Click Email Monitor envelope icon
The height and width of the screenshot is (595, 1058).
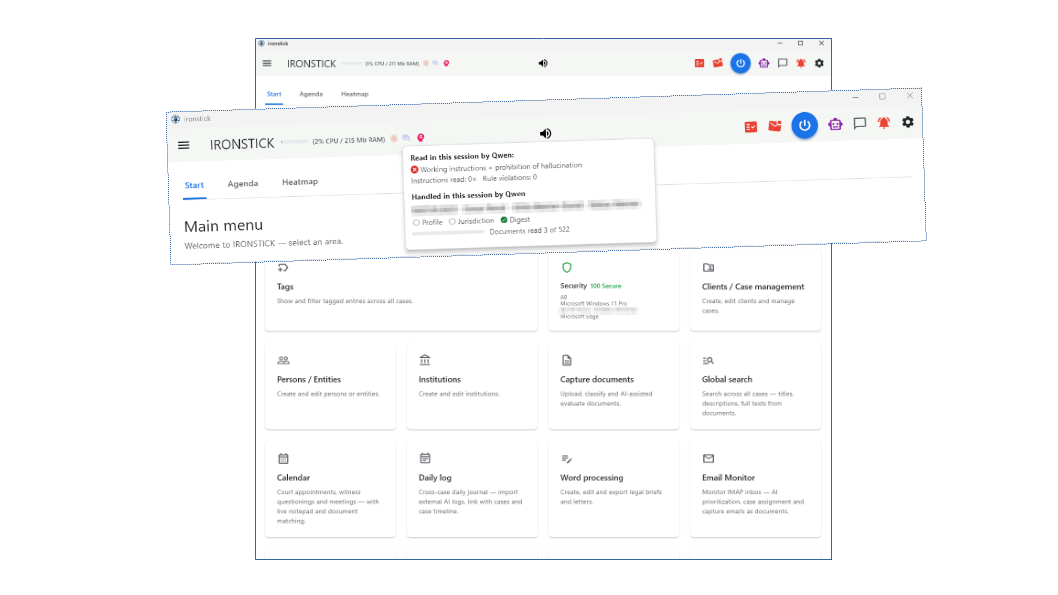(x=708, y=459)
